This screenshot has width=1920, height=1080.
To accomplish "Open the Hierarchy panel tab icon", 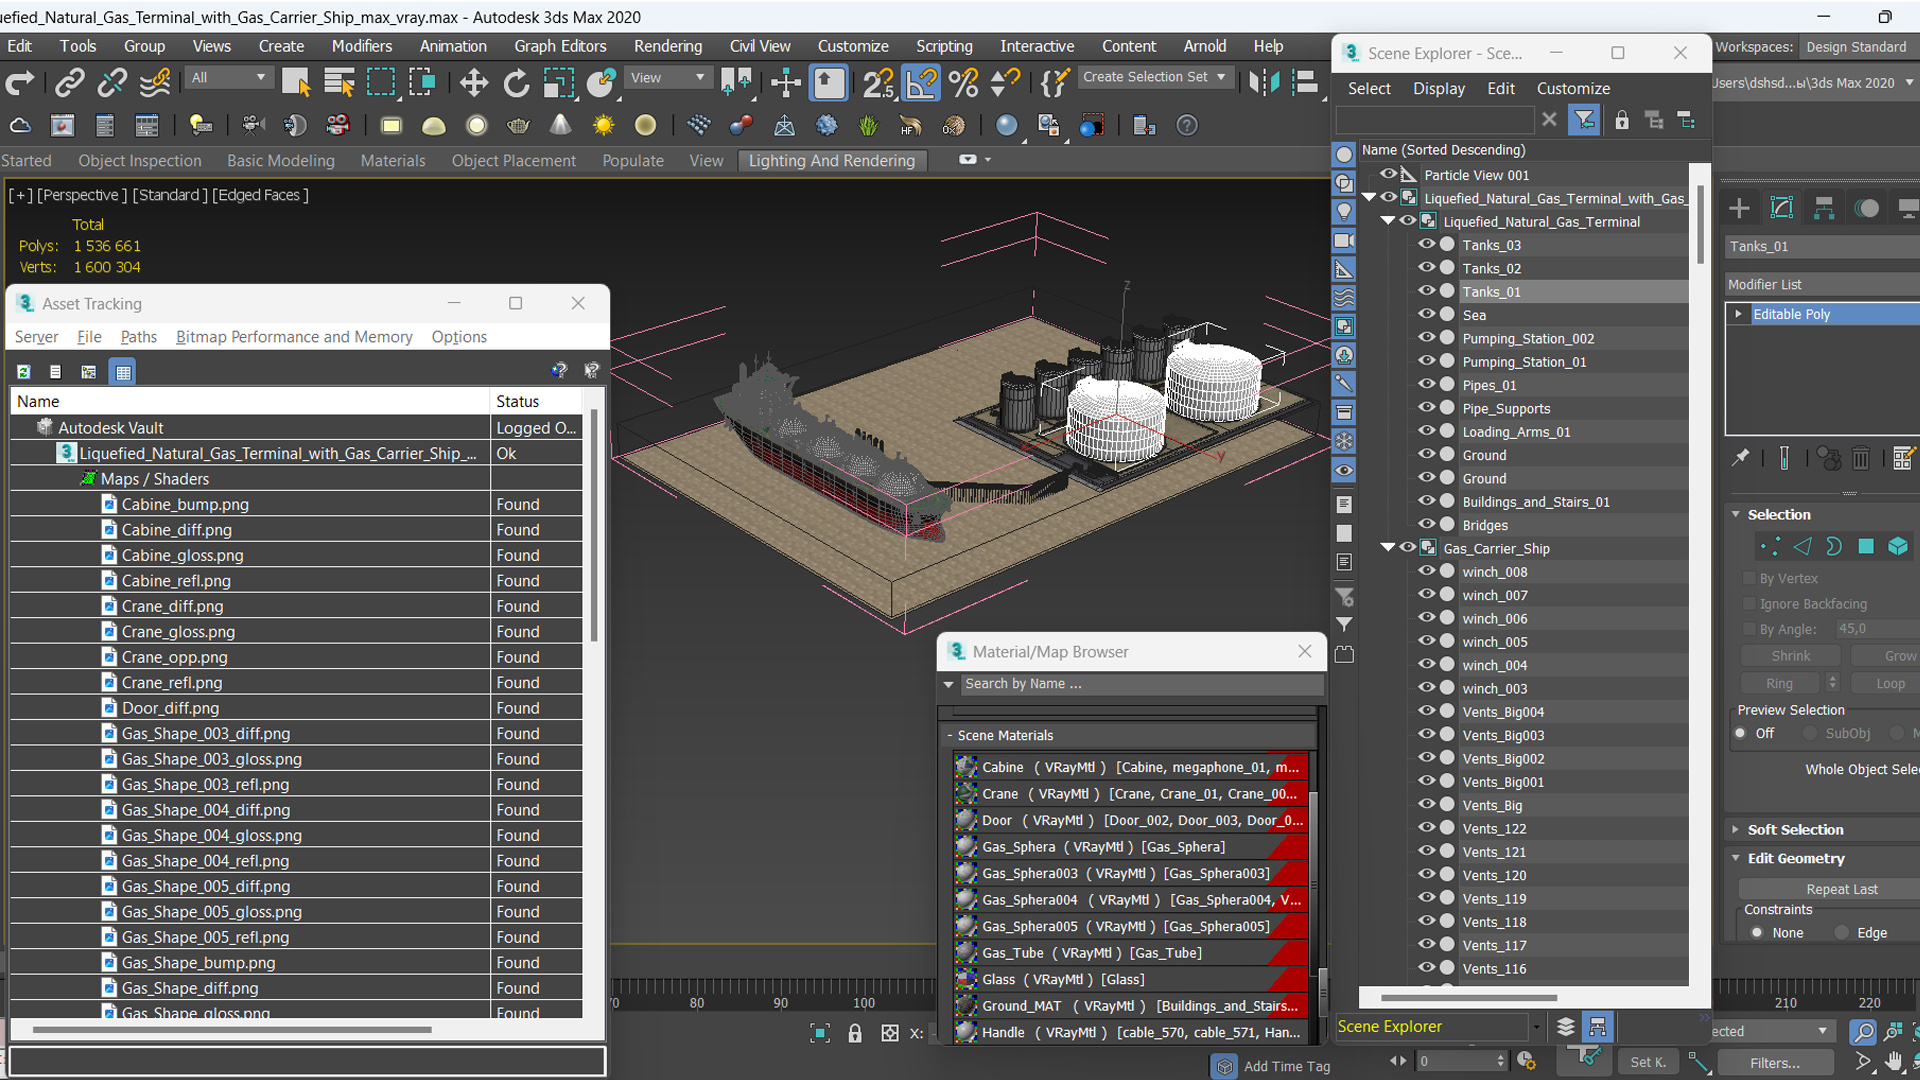I will coord(1824,208).
